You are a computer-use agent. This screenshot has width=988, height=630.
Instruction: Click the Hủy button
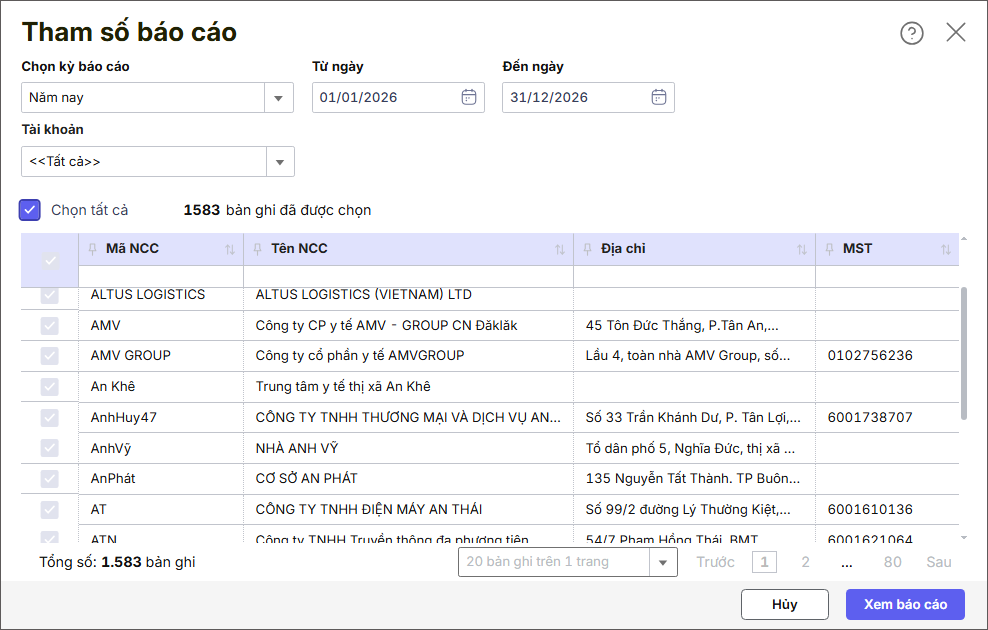pyautogui.click(x=784, y=605)
